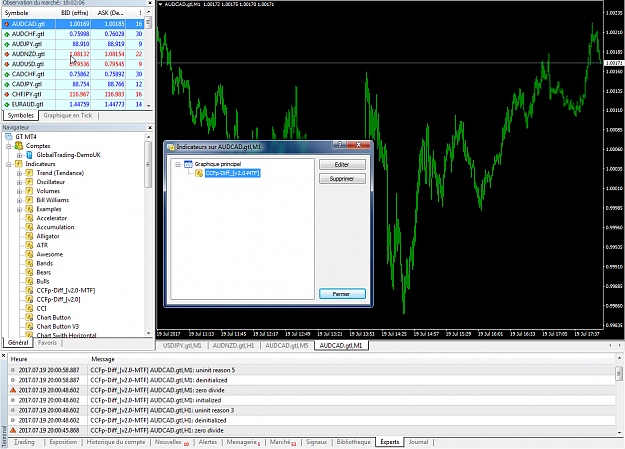Expand the Volumes folder
Image resolution: width=625 pixels, height=449 pixels.
coord(19,191)
